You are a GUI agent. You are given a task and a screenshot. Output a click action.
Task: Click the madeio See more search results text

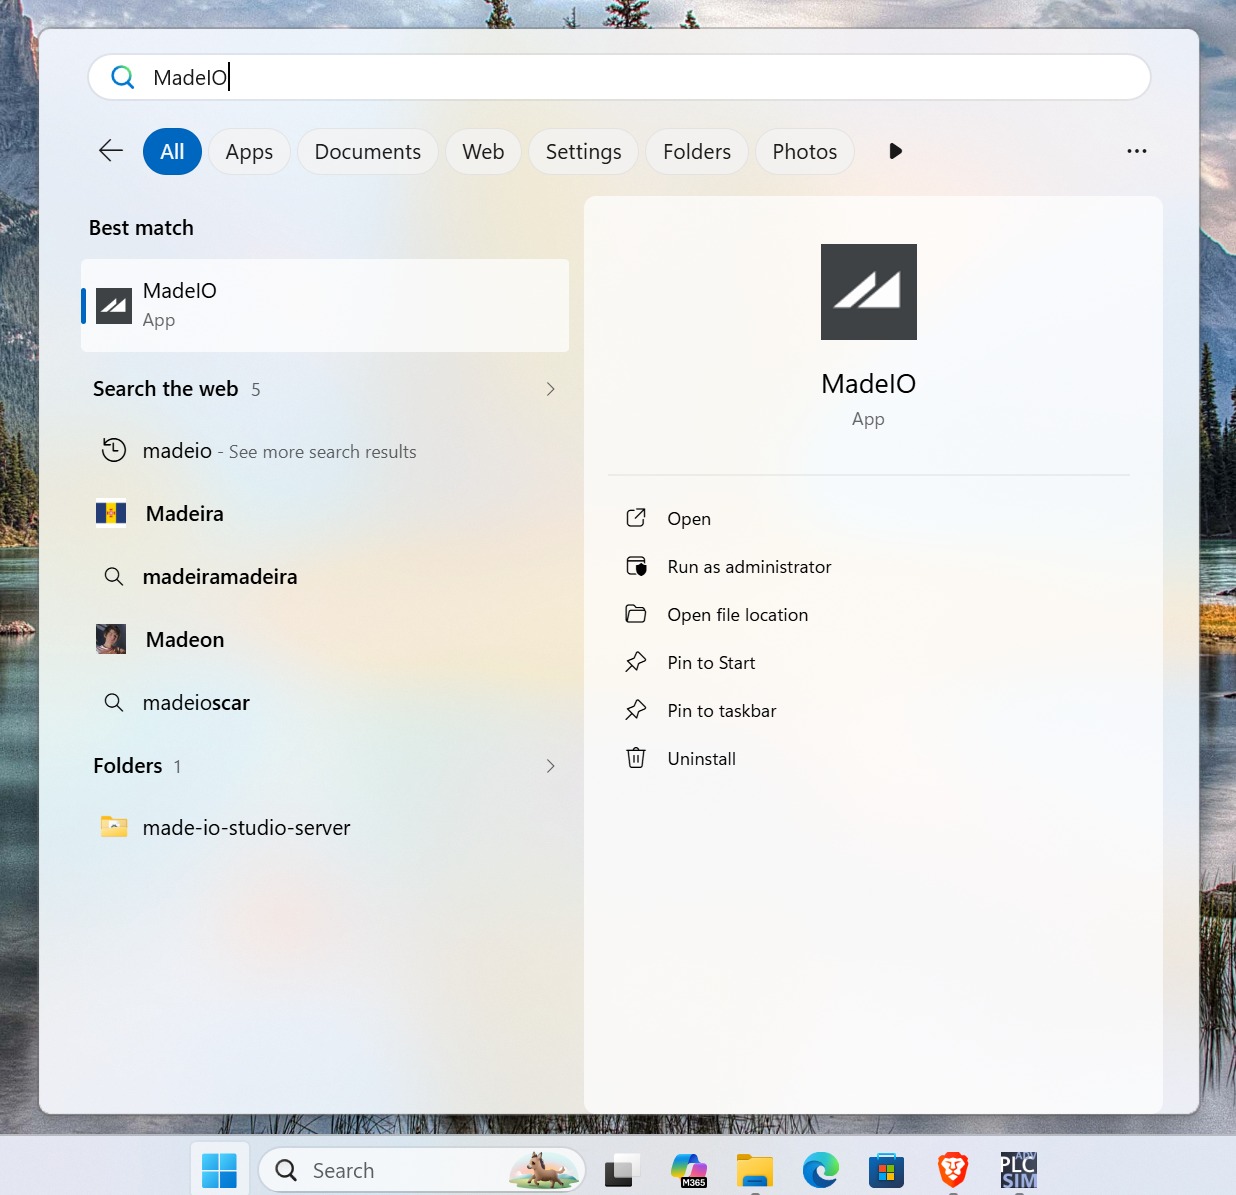(279, 451)
